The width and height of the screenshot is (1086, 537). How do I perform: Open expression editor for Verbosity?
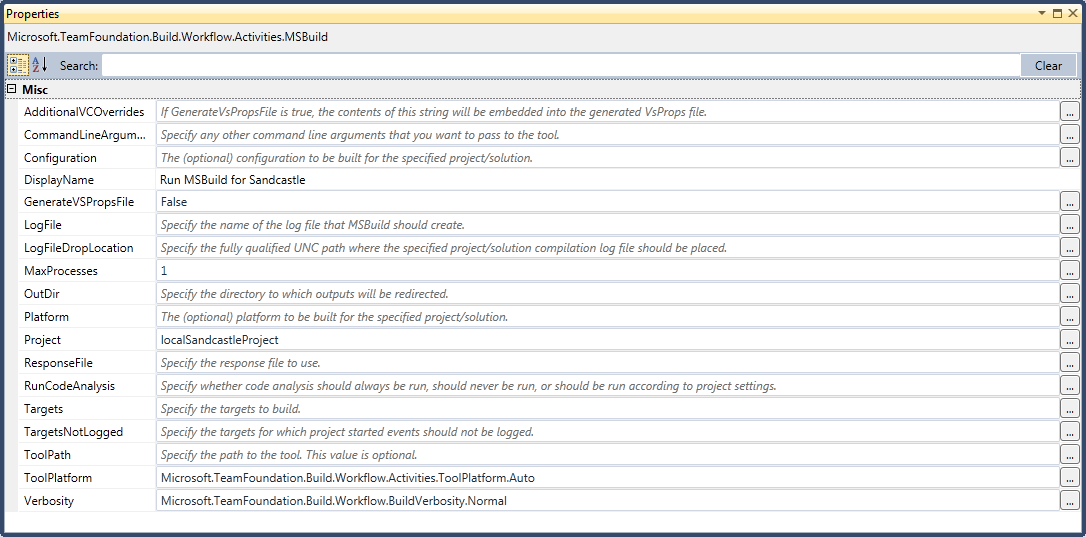pyautogui.click(x=1069, y=500)
